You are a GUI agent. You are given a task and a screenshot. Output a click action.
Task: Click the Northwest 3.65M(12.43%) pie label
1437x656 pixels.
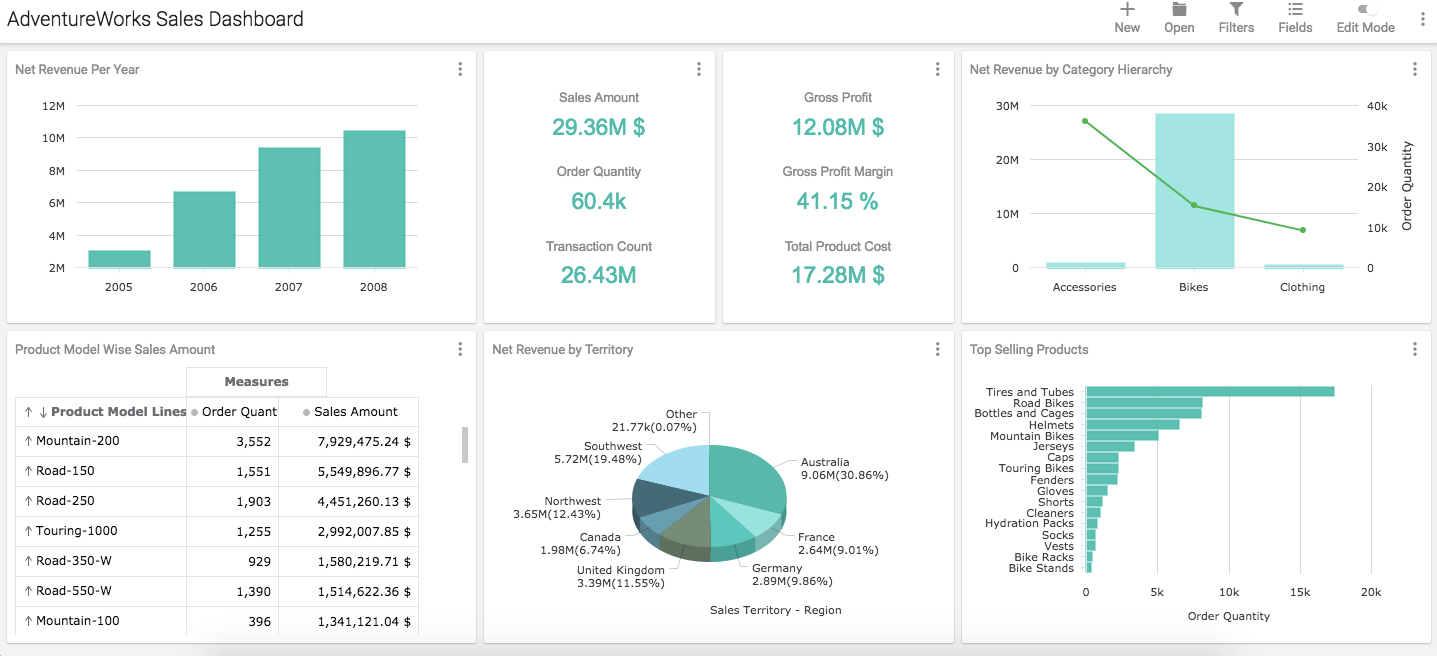point(556,507)
